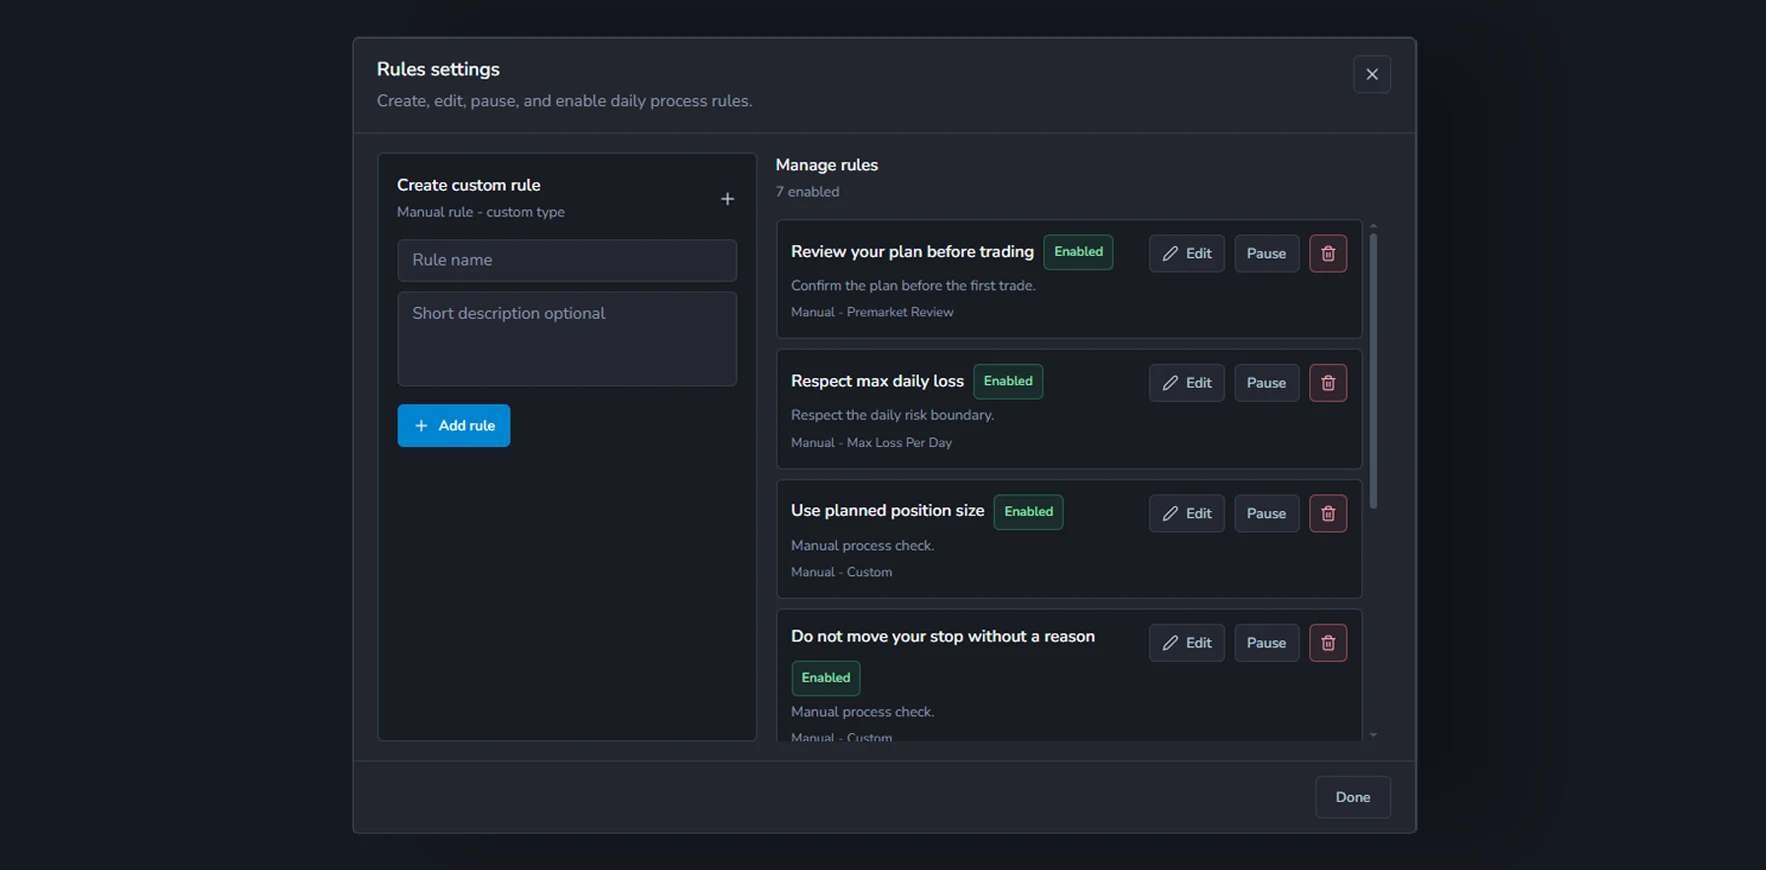
Task: Pause 'Review your plan before trading' rule
Action: (1266, 253)
